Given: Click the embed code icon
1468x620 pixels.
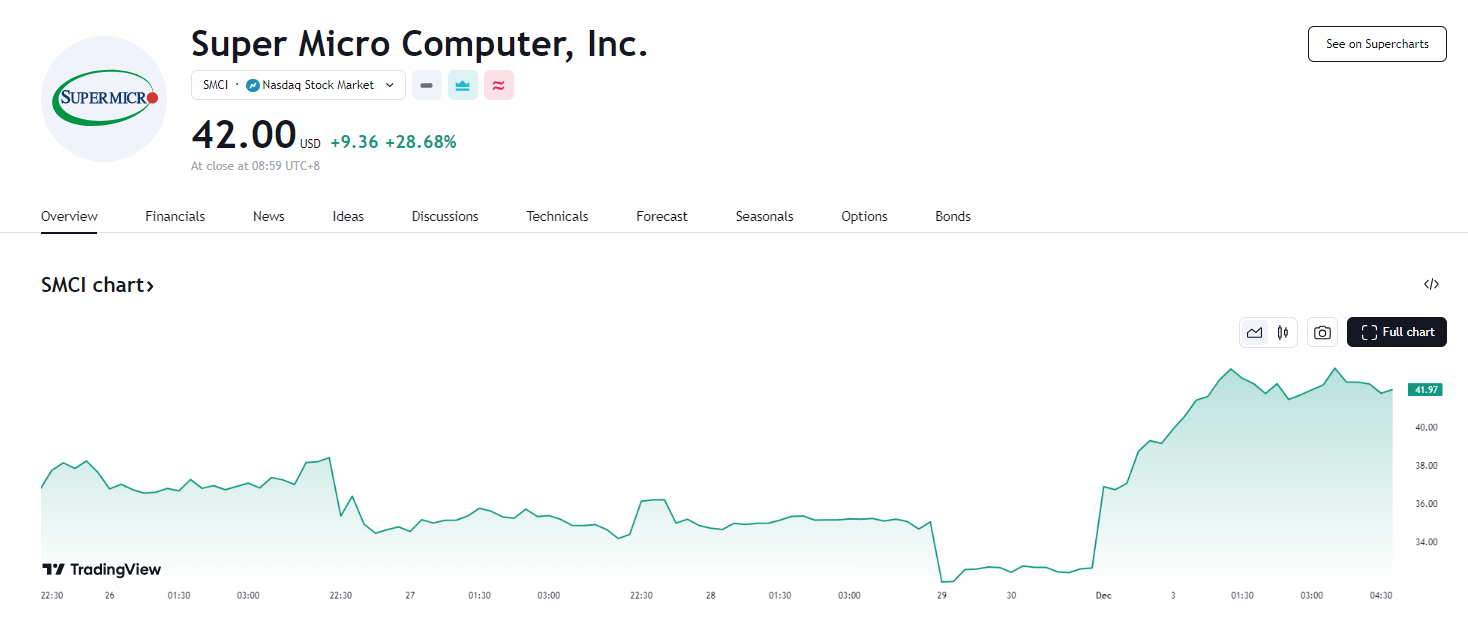Looking at the screenshot, I should point(1431,285).
